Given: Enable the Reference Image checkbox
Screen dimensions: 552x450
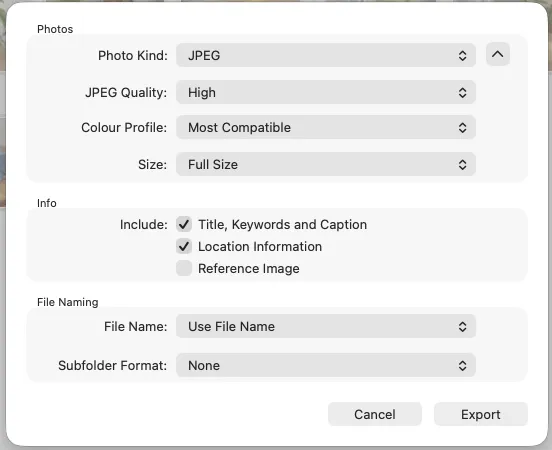Looking at the screenshot, I should (184, 268).
